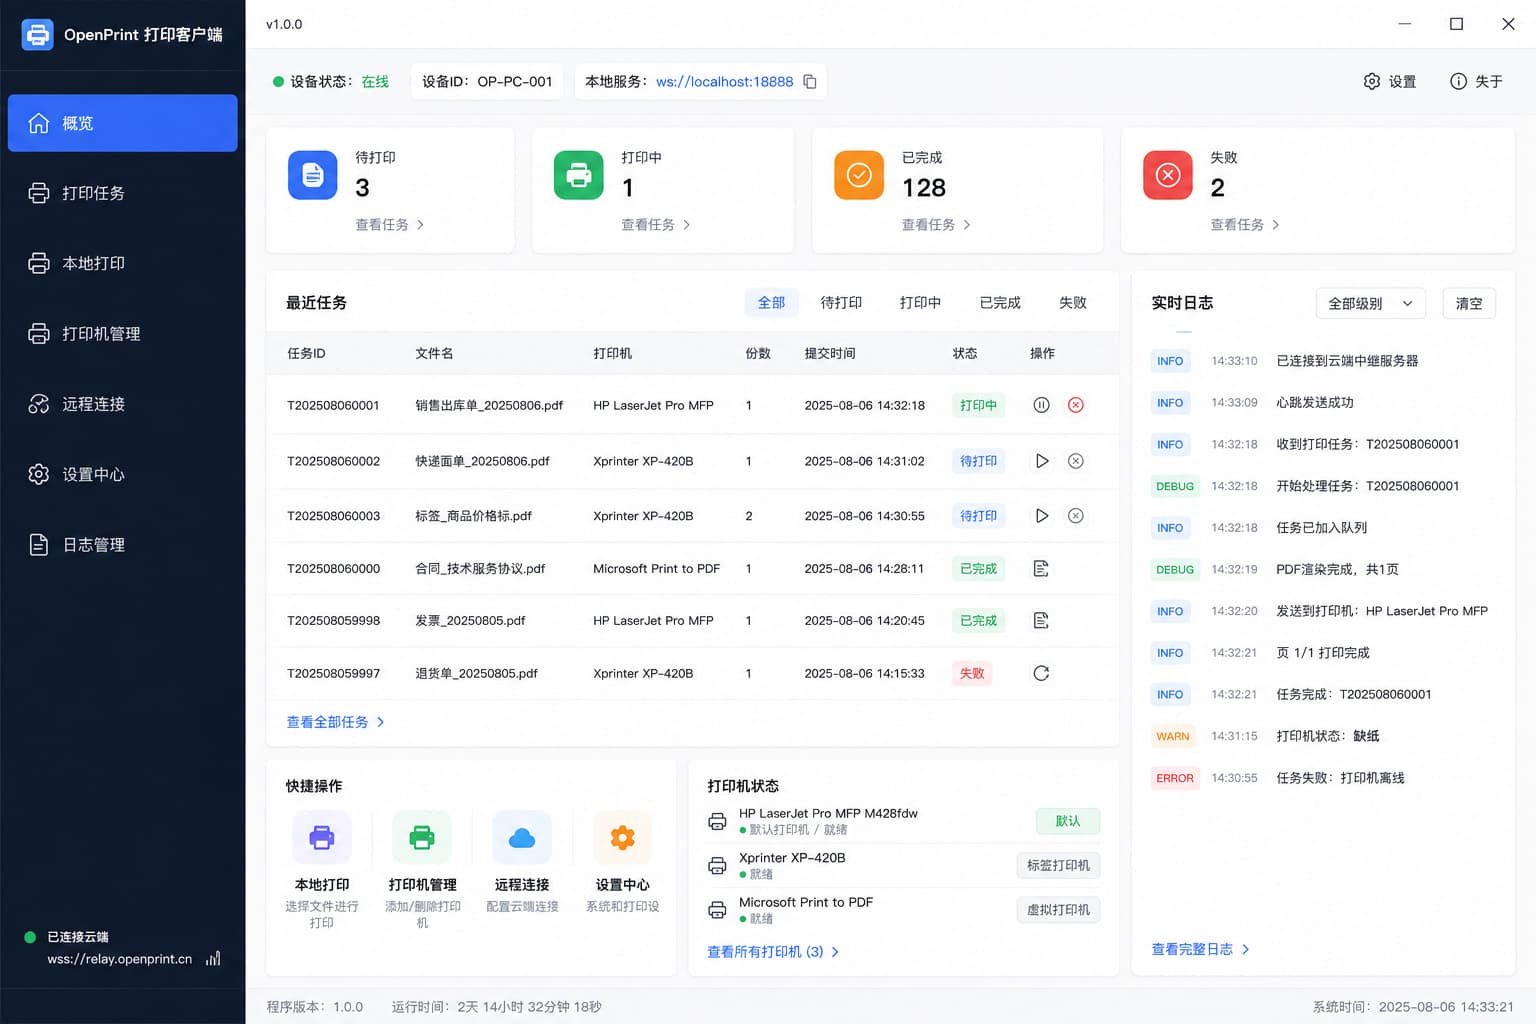
Task: Select the 全部 tab in recent tasks
Action: pos(771,302)
